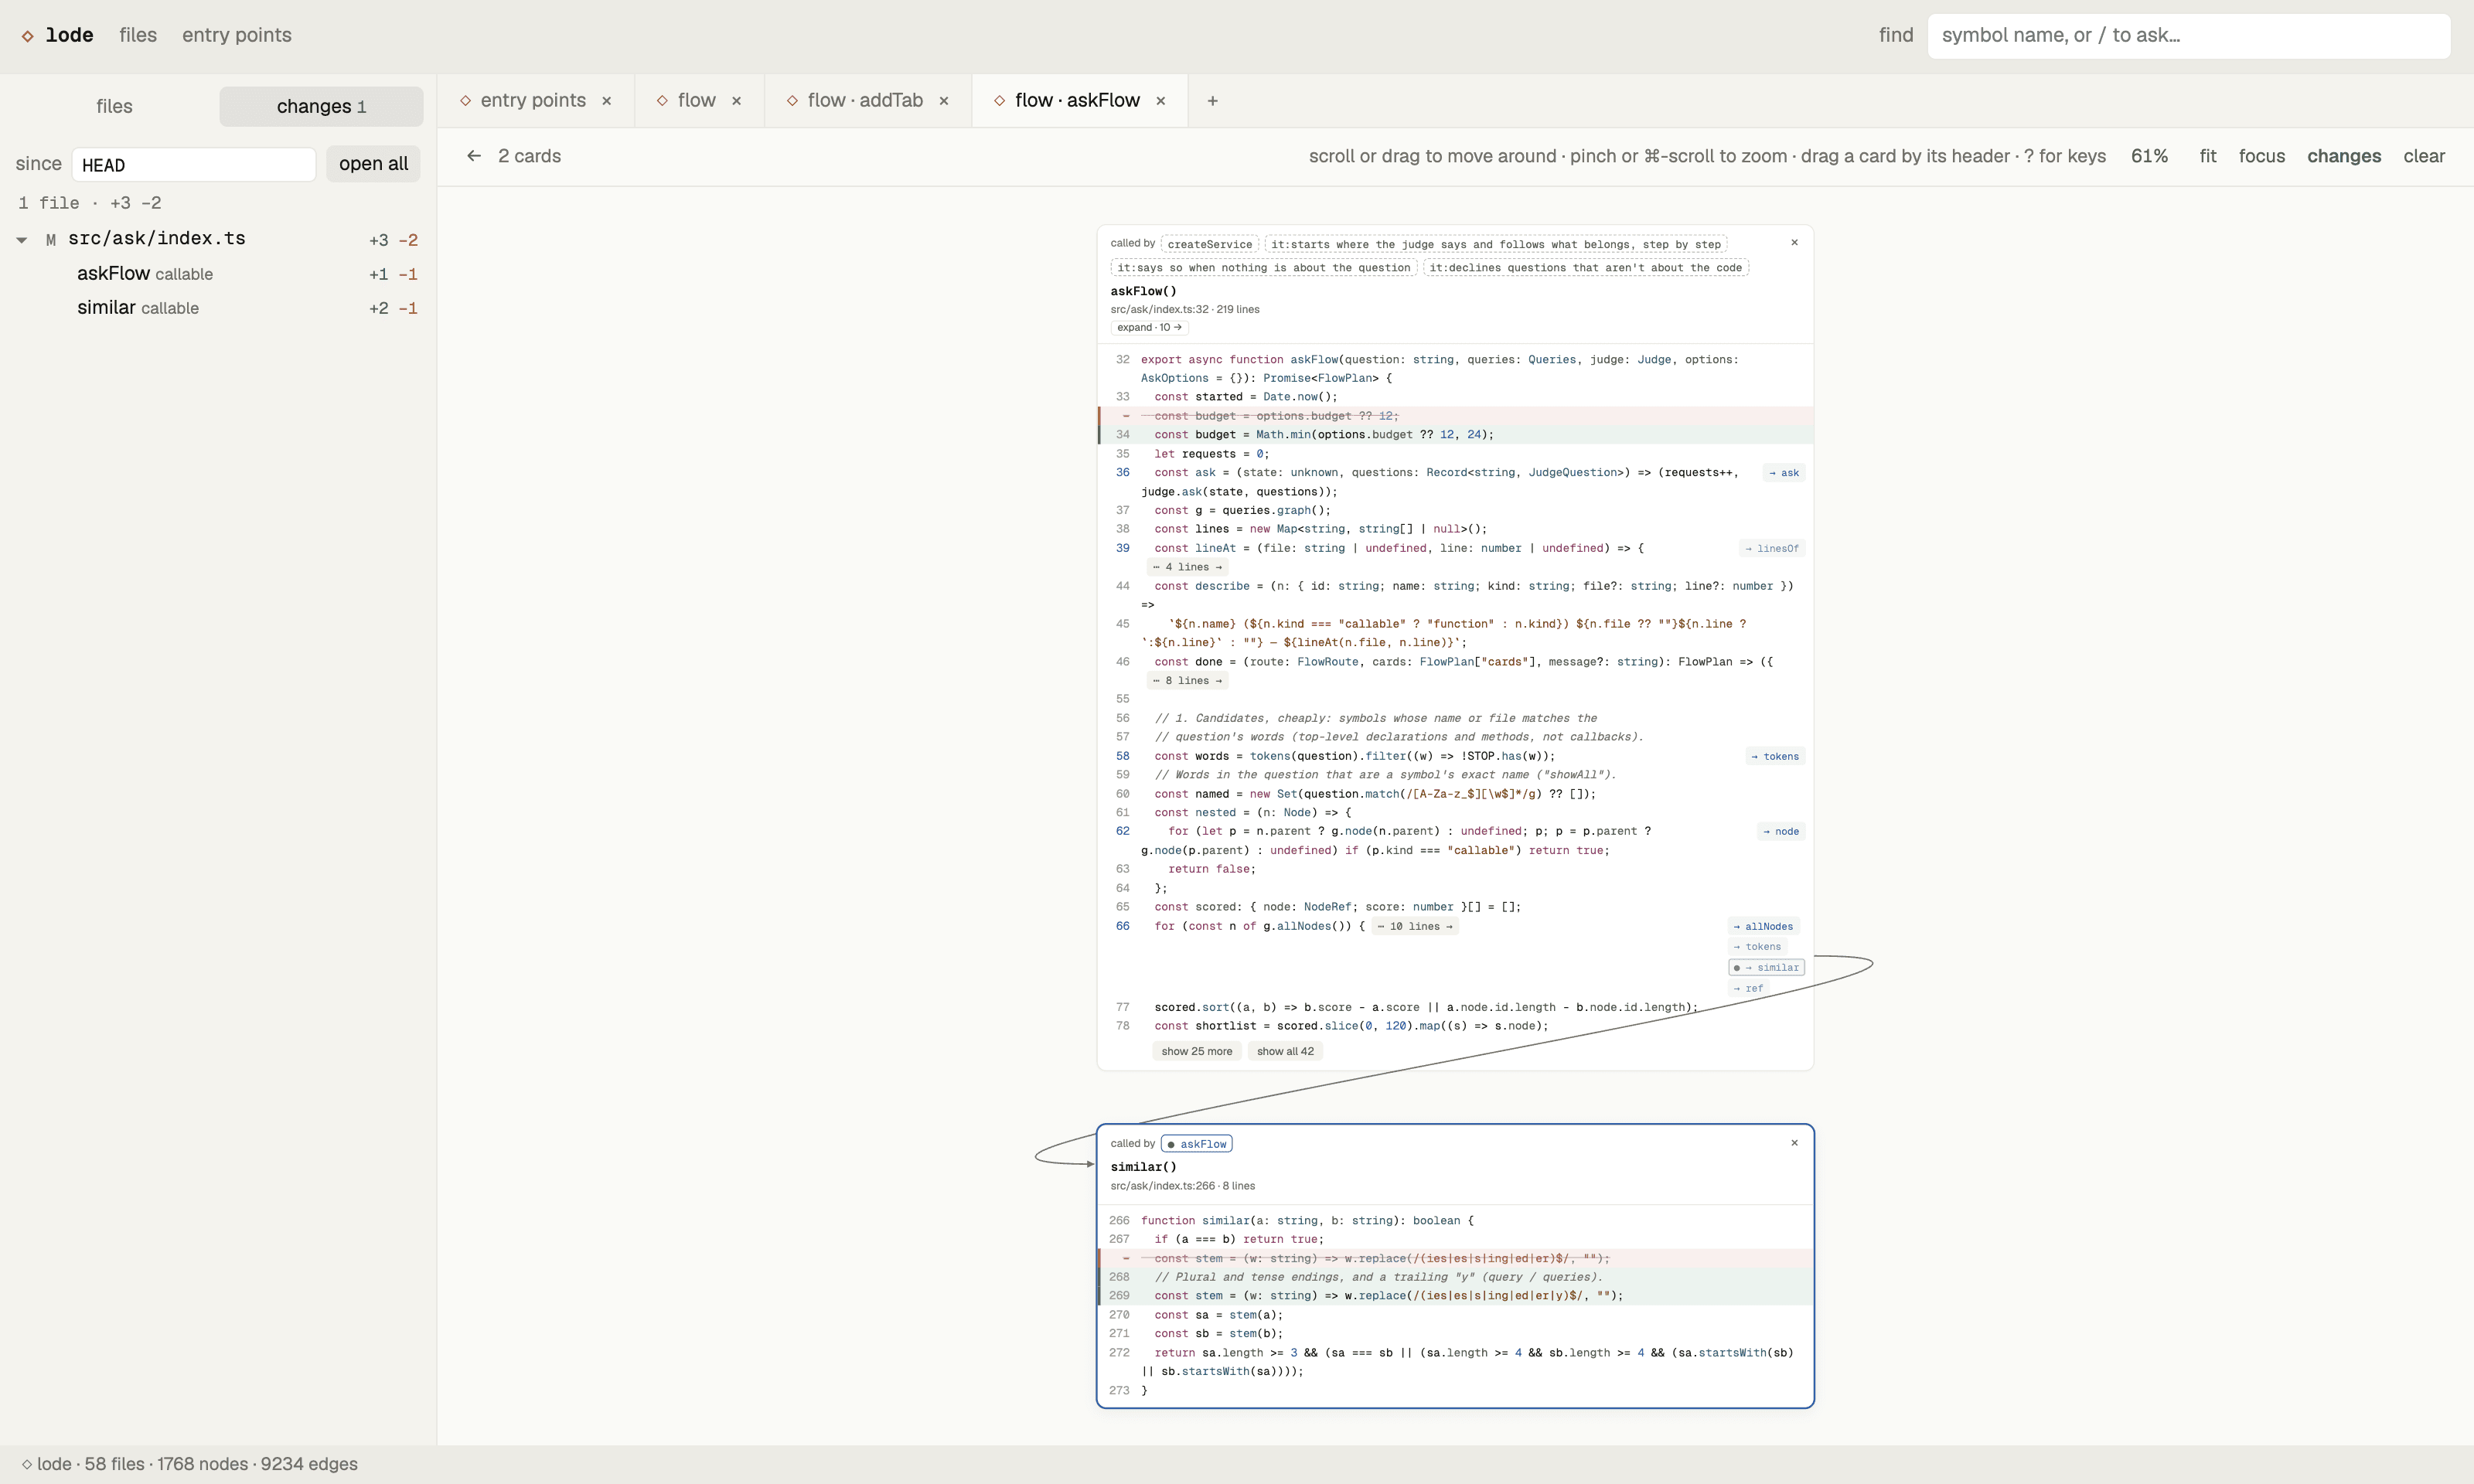The image size is (2474, 1484).
Task: Close the askFlow() card
Action: click(x=1794, y=242)
